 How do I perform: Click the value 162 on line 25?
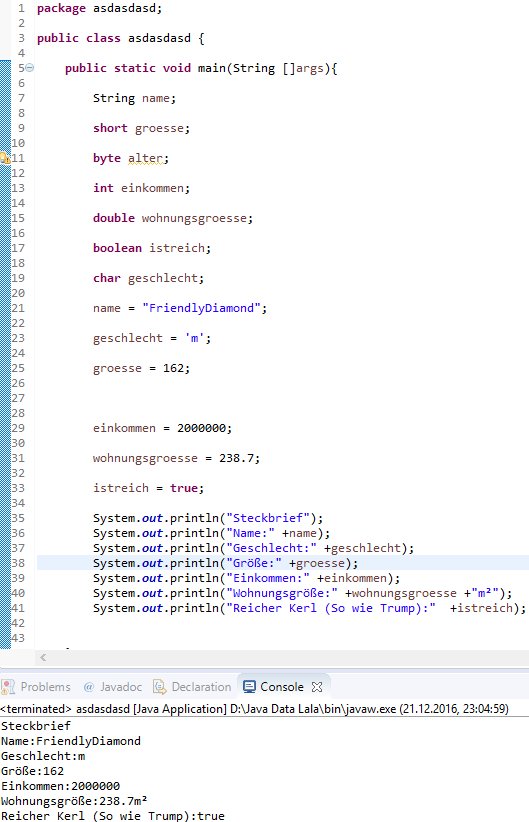click(x=173, y=368)
